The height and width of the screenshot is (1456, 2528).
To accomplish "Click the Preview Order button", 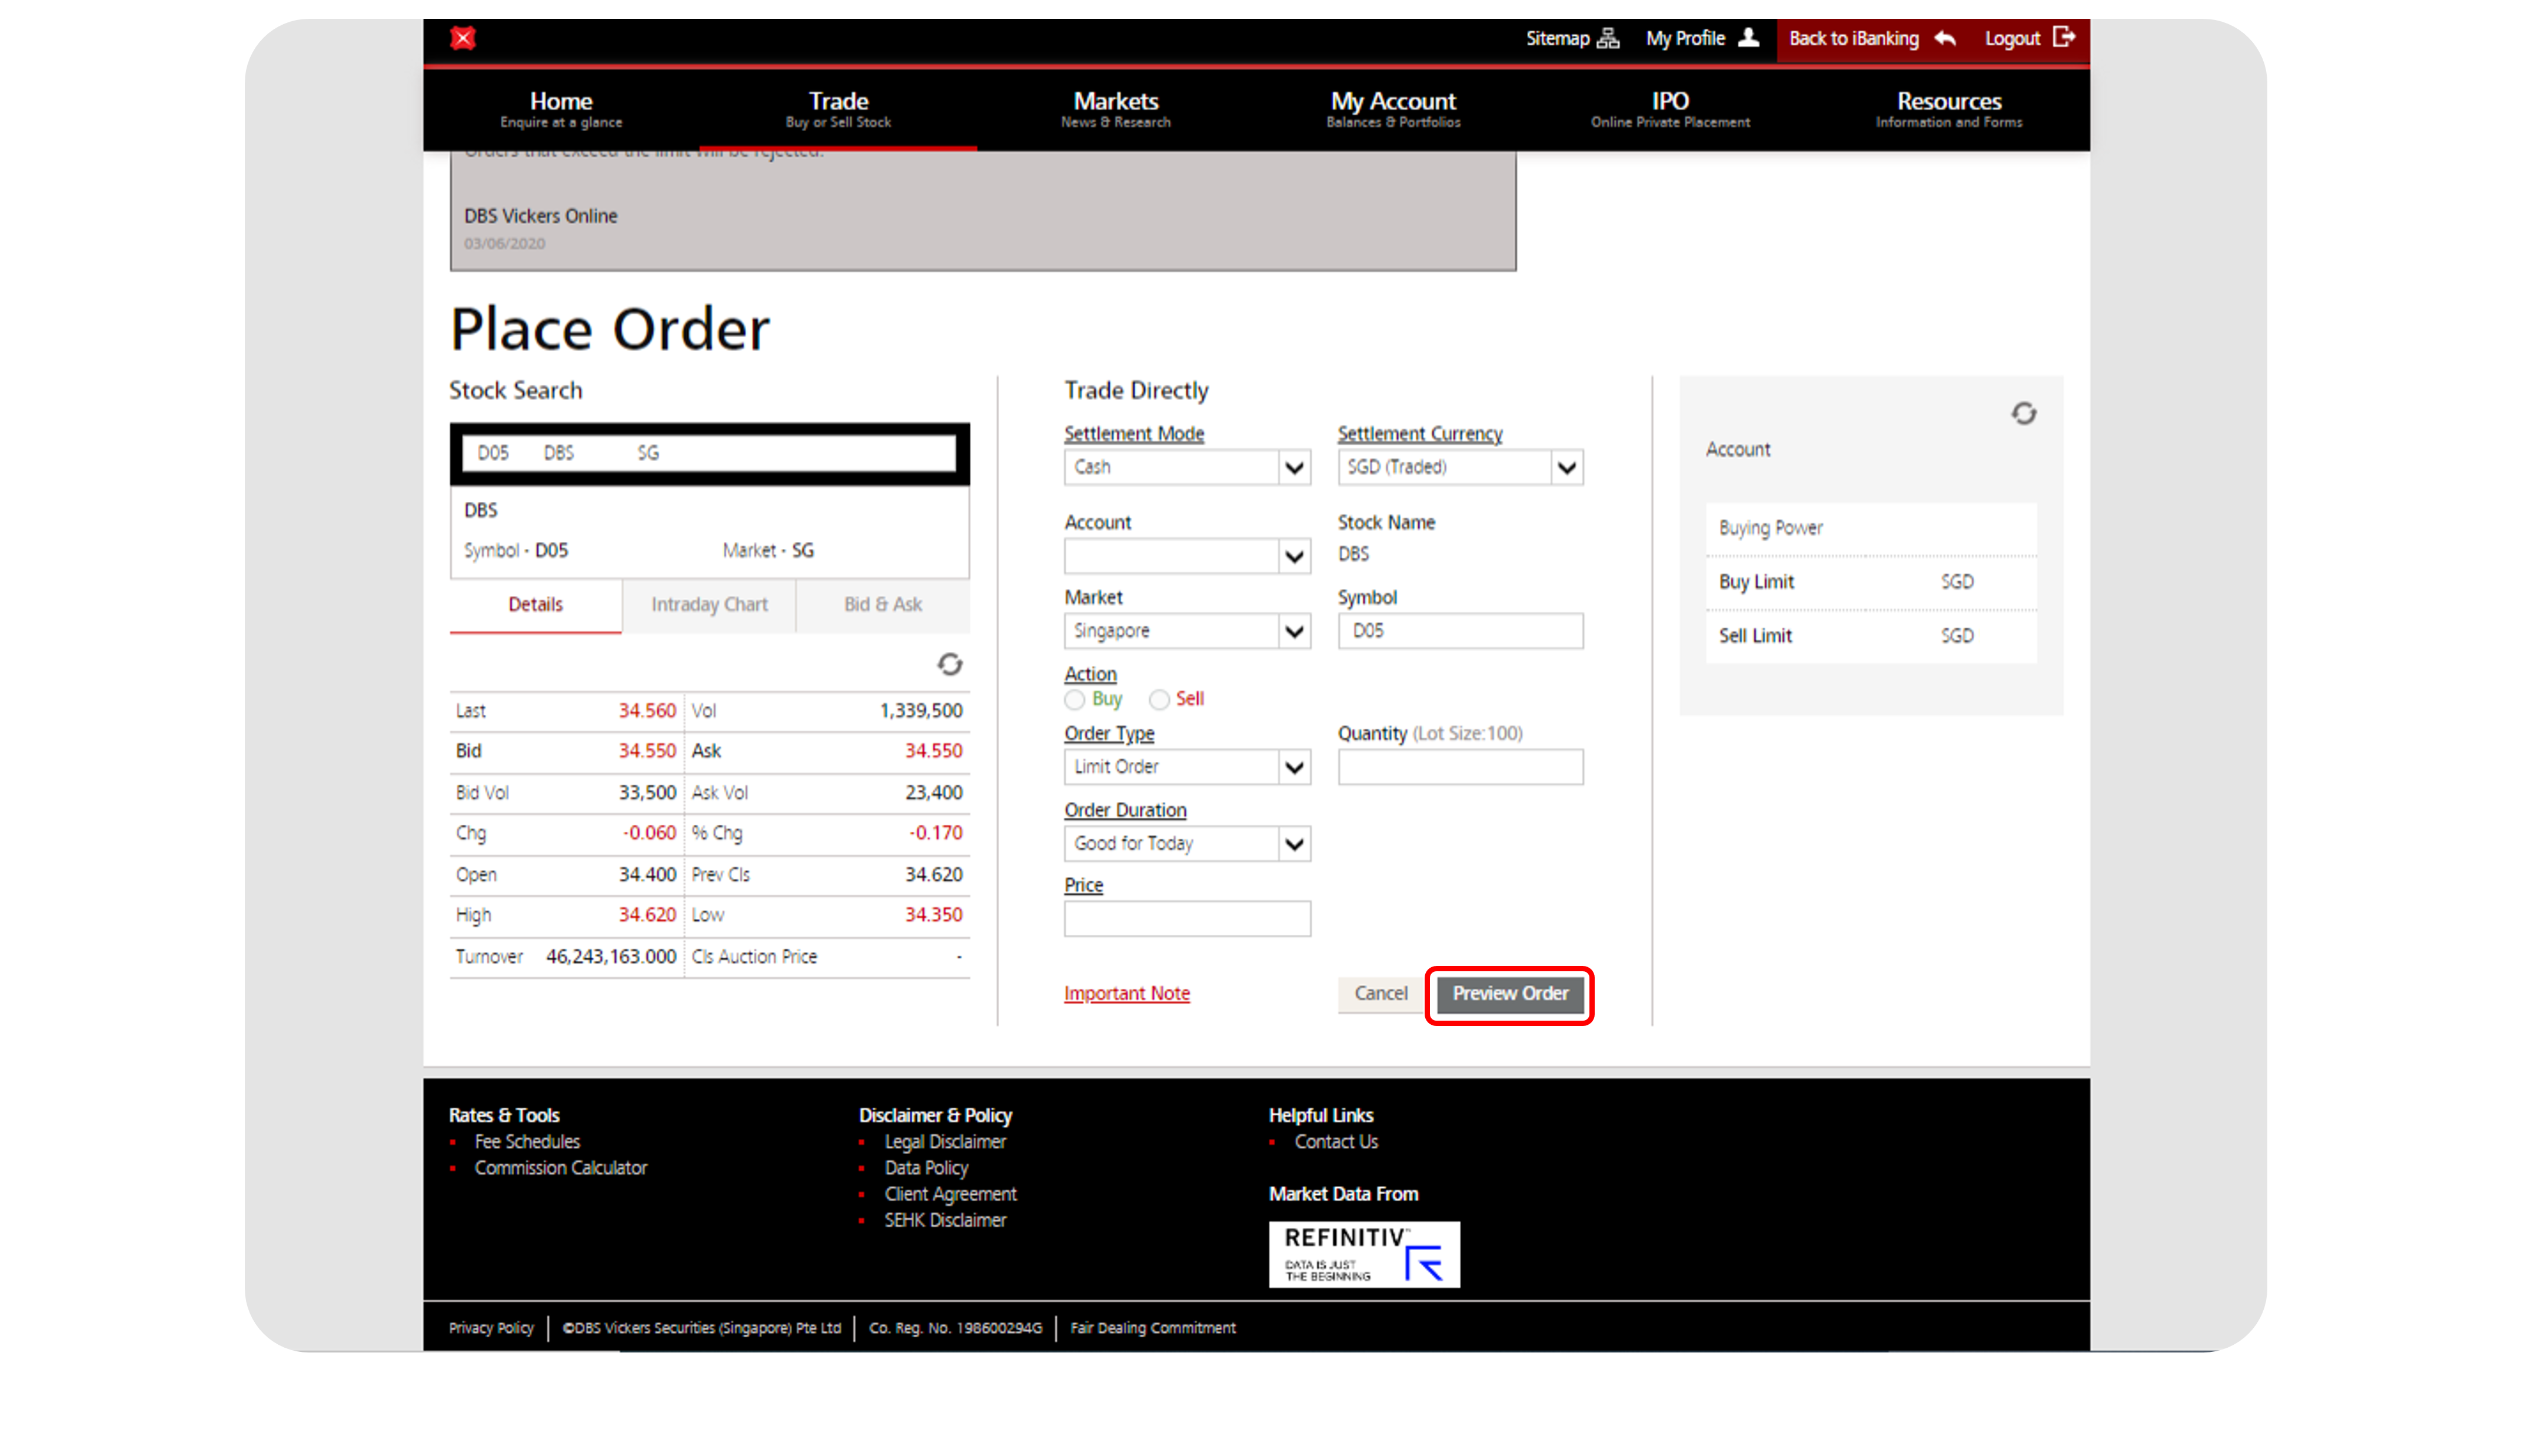I will click(1509, 993).
